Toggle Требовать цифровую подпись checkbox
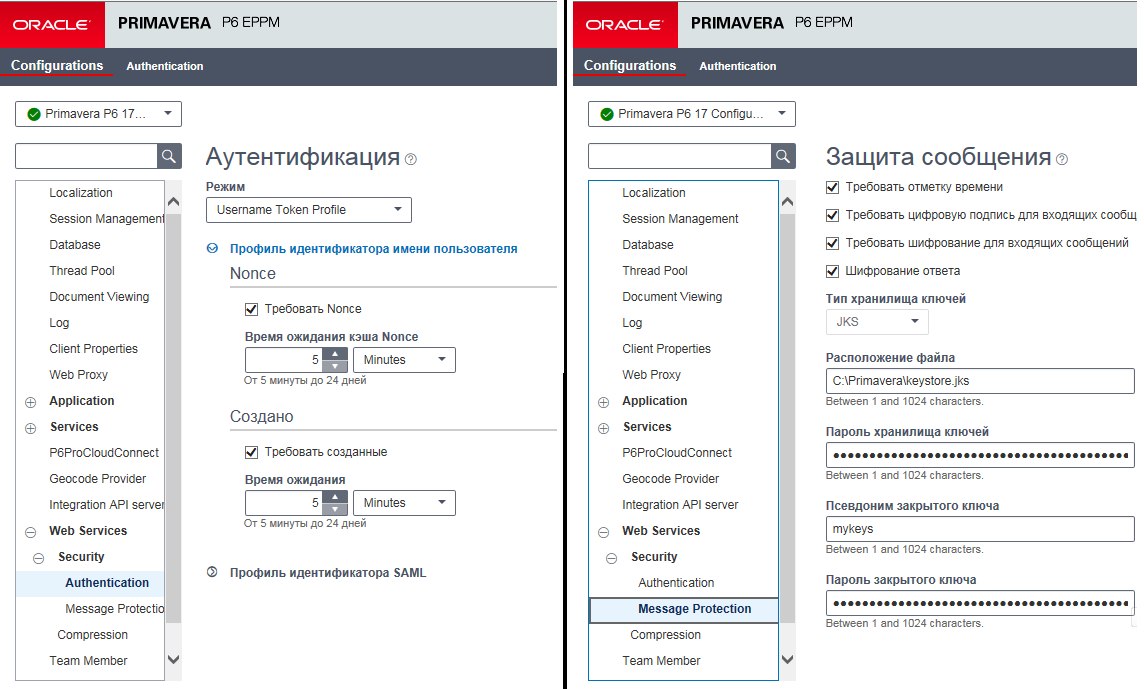Image resolution: width=1144 pixels, height=689 pixels. pos(832,215)
